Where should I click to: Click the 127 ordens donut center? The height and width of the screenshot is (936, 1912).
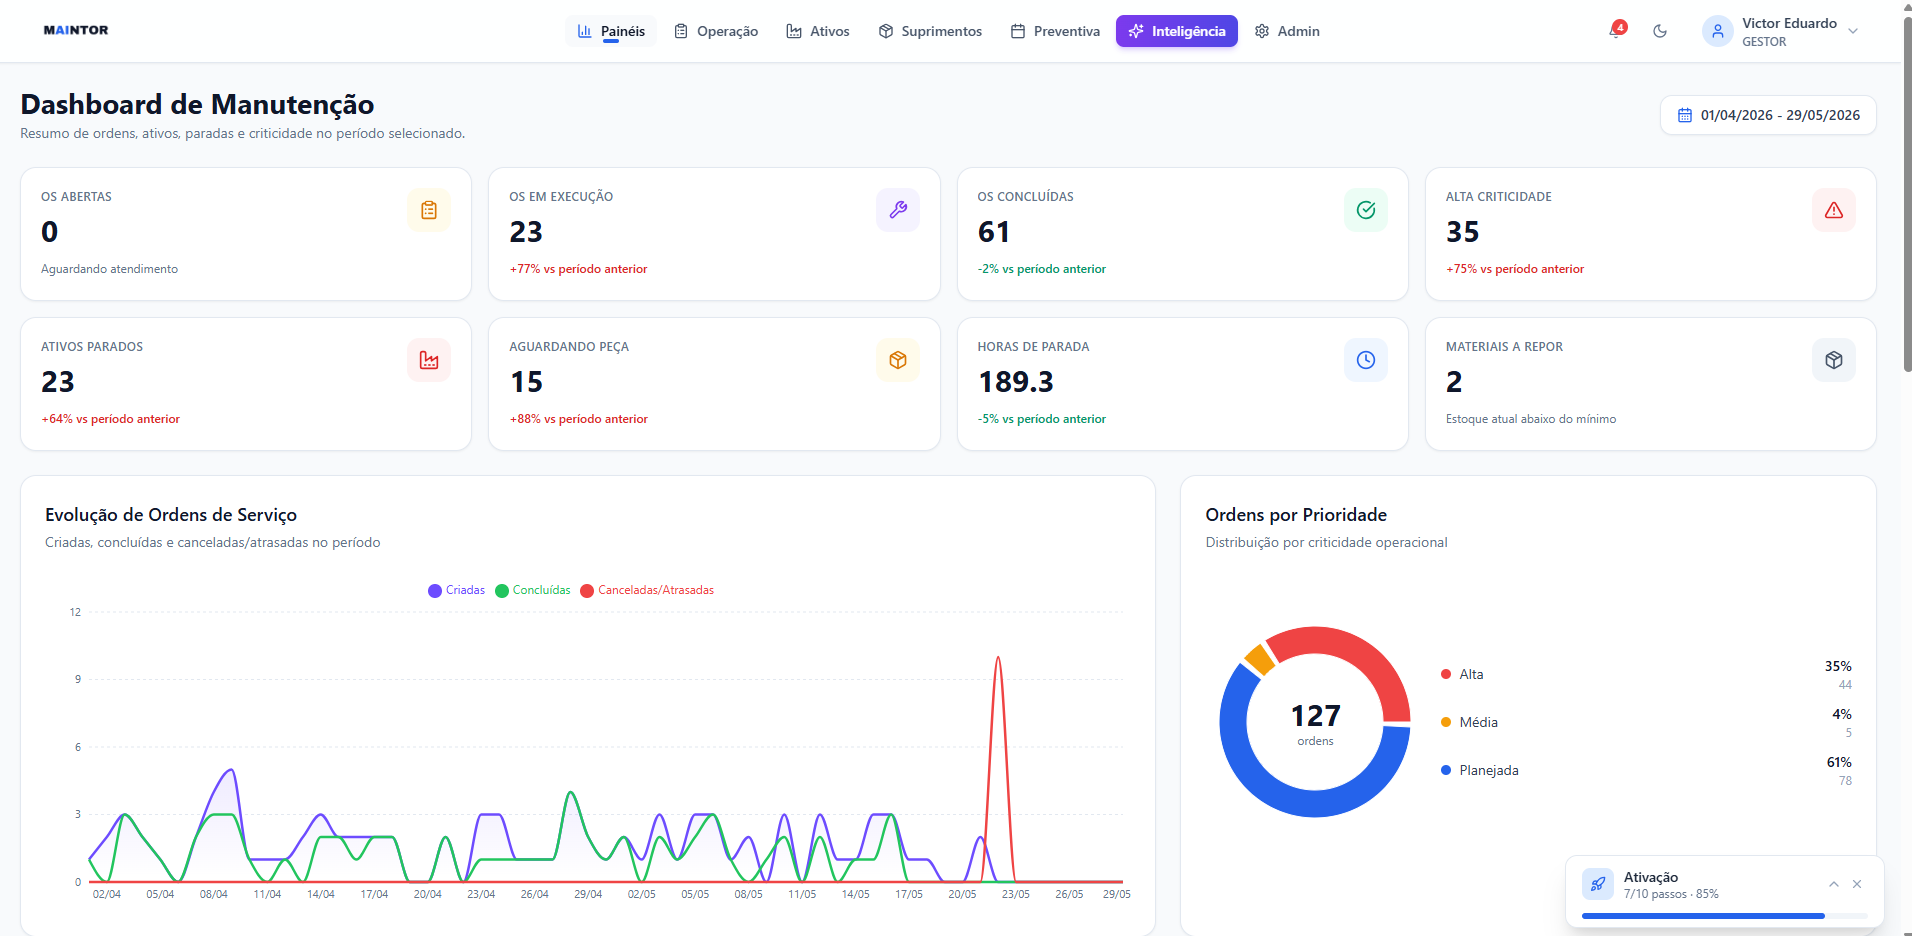click(x=1315, y=723)
